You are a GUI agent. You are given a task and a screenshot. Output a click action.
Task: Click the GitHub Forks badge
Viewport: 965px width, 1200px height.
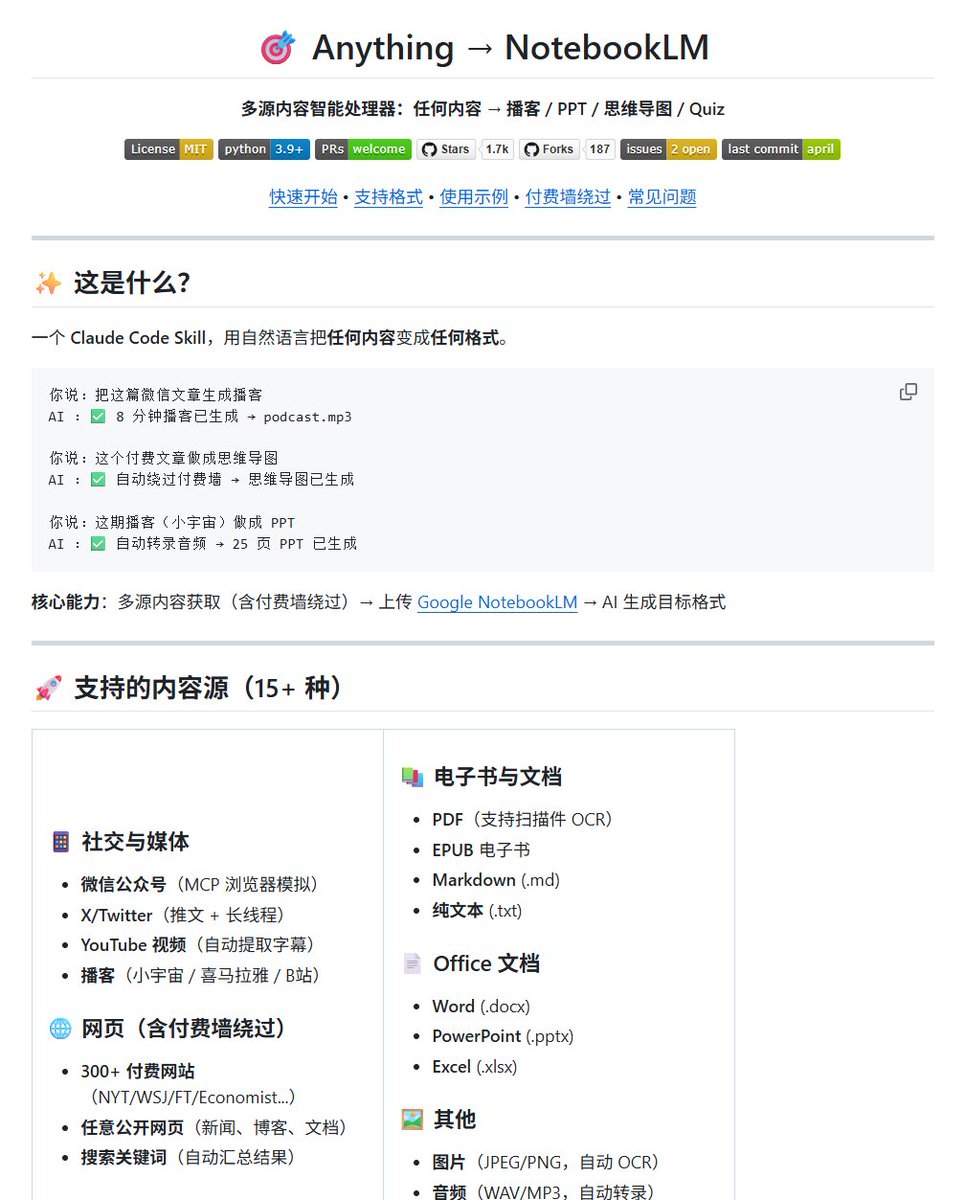[x=549, y=149]
